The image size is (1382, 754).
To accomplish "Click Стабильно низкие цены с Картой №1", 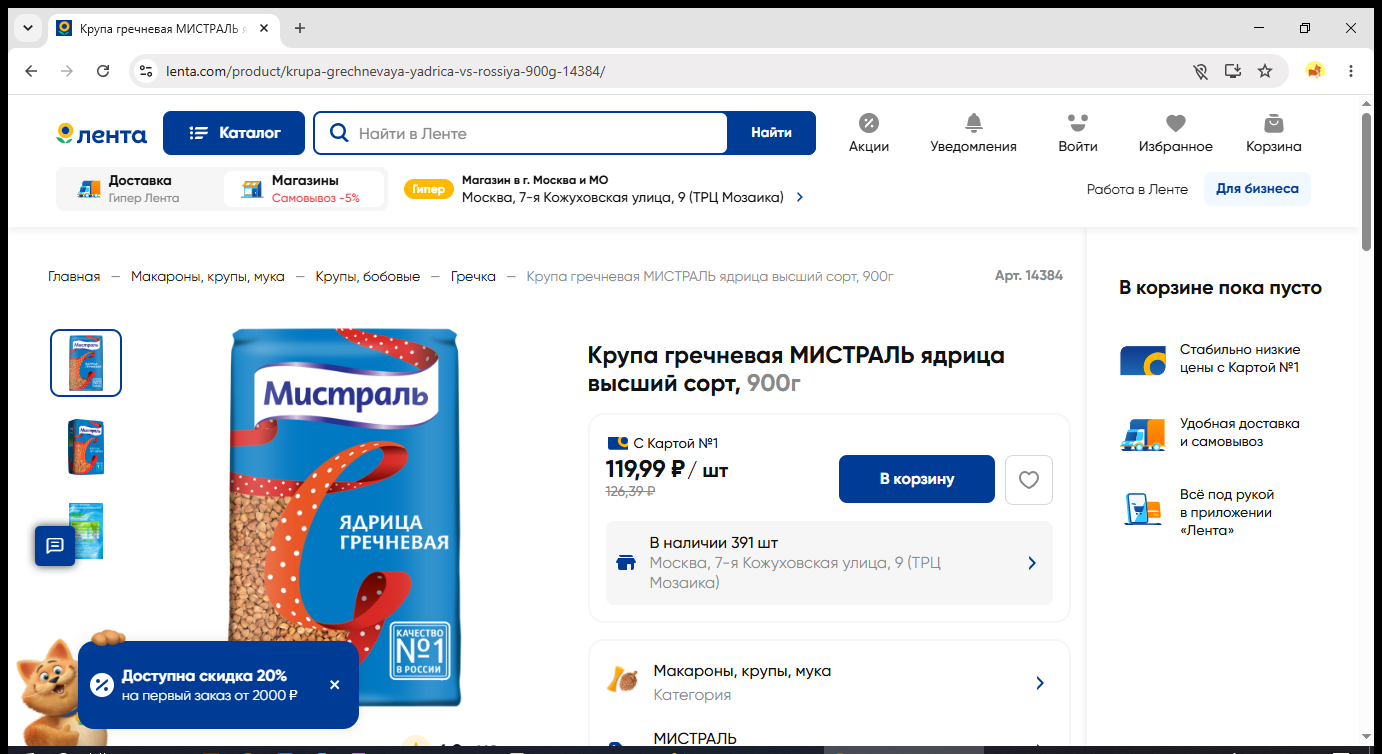I will pos(1240,358).
